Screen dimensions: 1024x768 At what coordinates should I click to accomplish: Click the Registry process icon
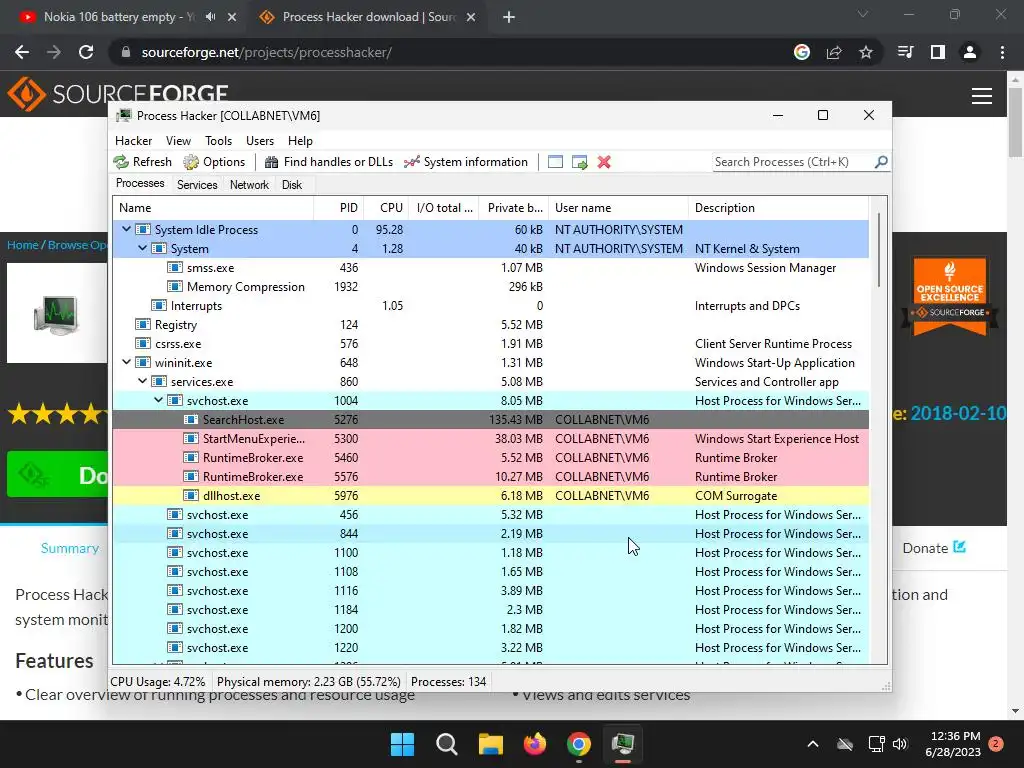(x=142, y=325)
